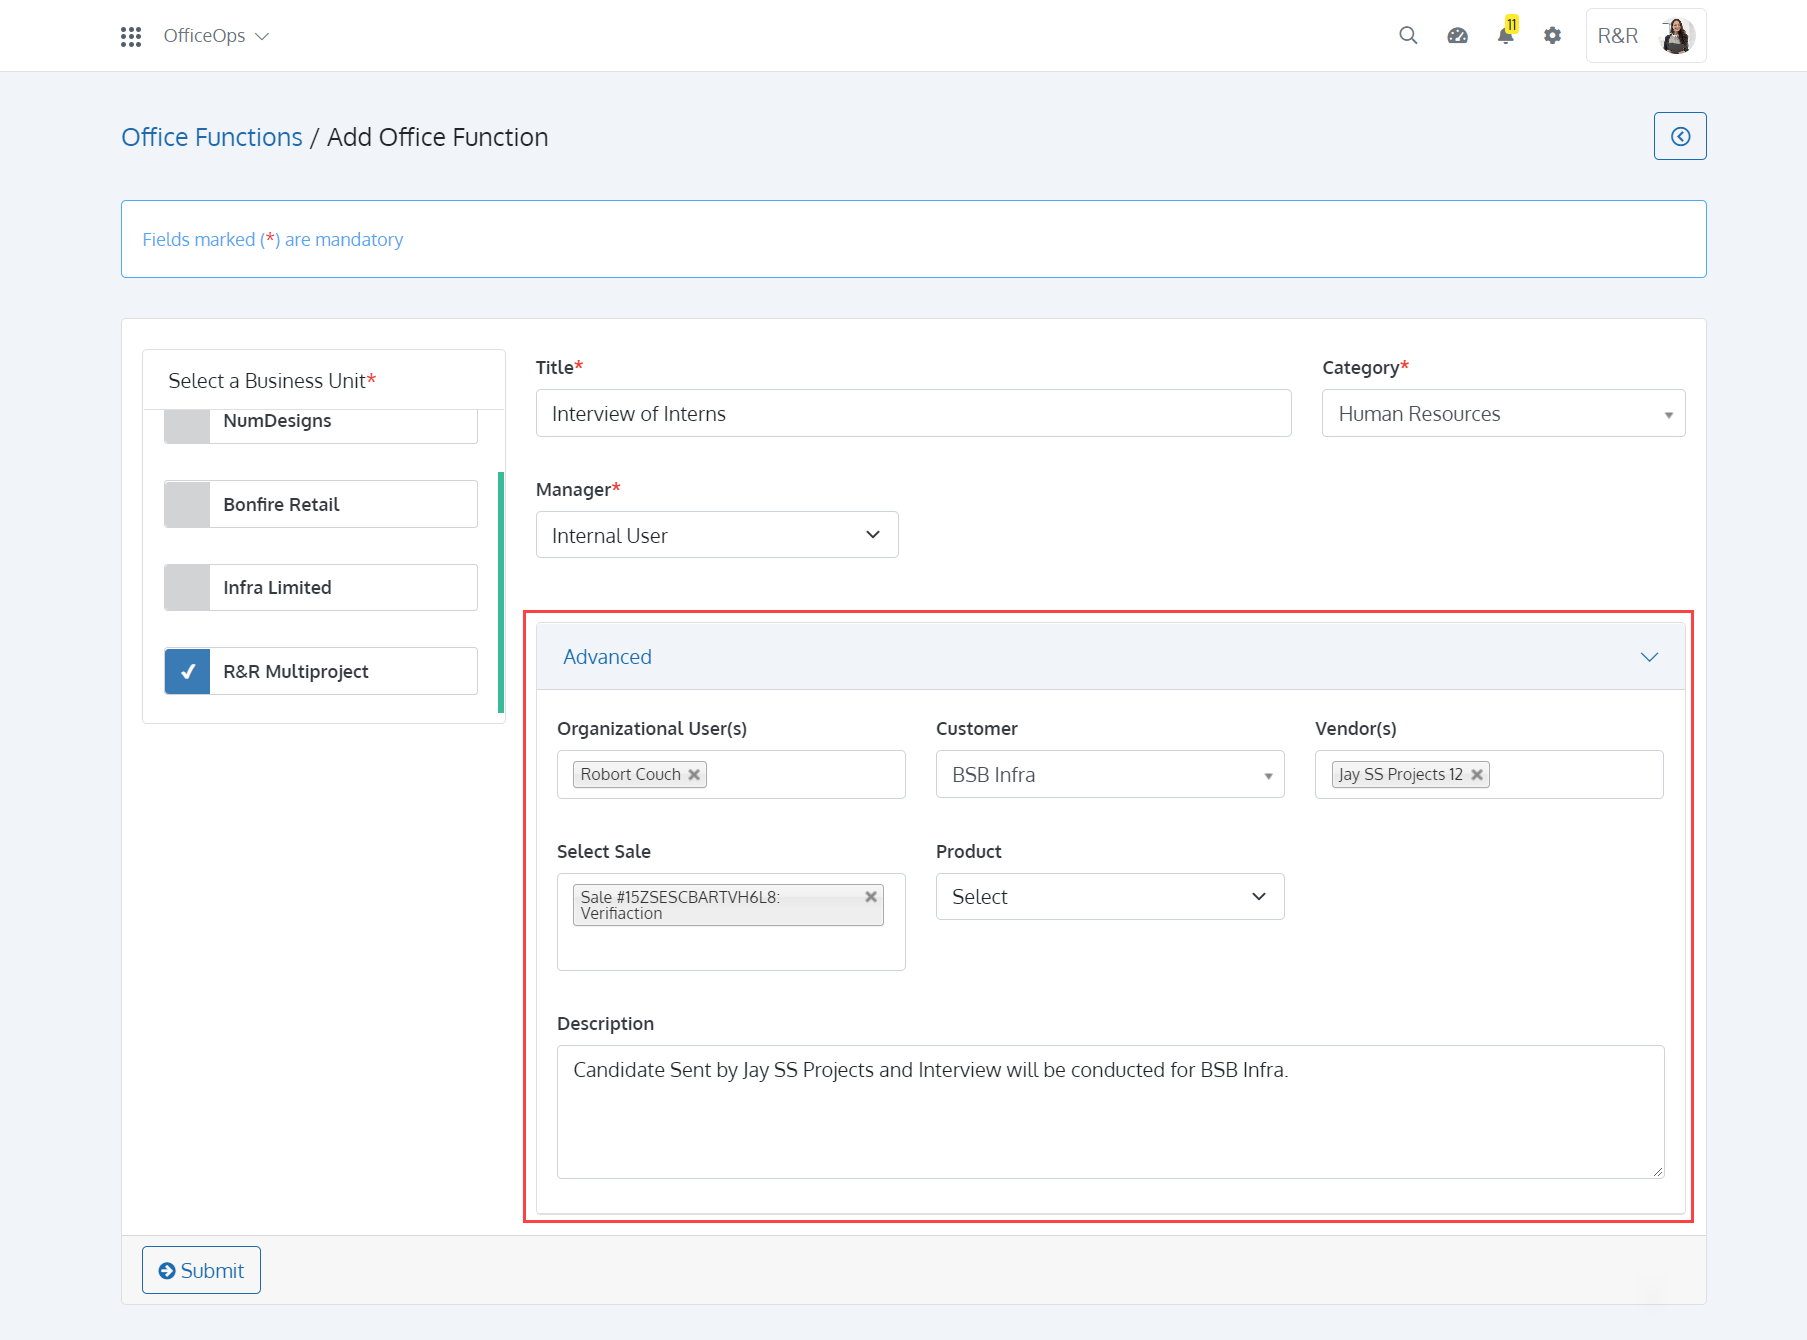1807x1340 pixels.
Task: Click the business unit list scrollbar
Action: click(500, 592)
